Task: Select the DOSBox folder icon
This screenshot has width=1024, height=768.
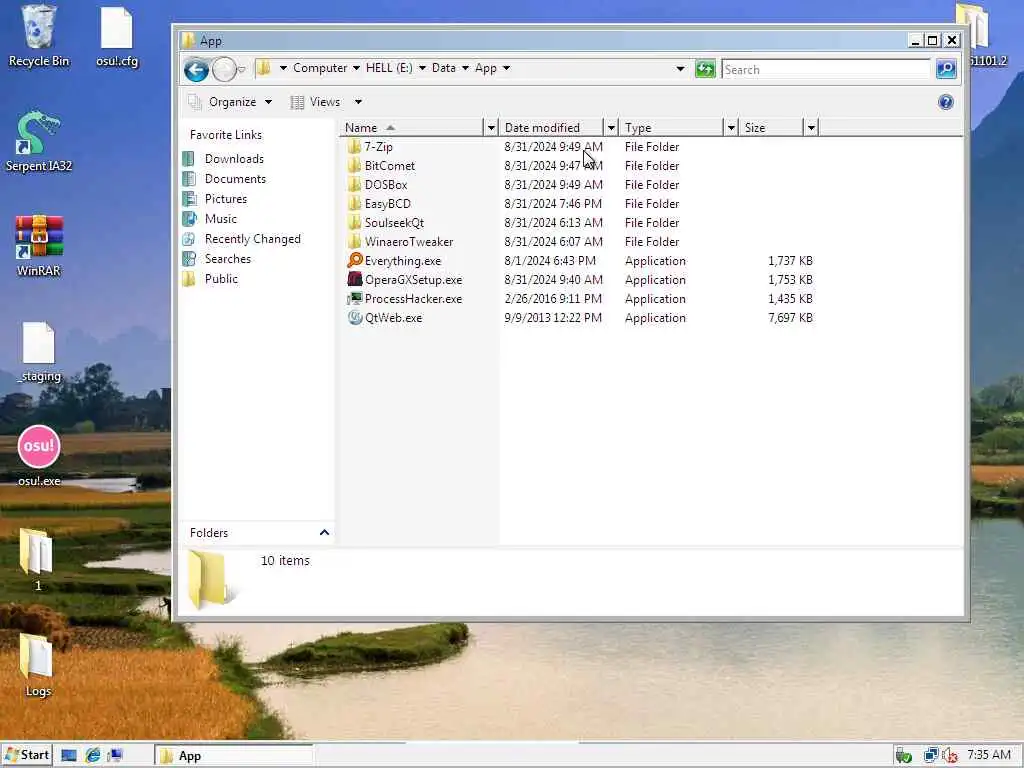Action: [354, 184]
